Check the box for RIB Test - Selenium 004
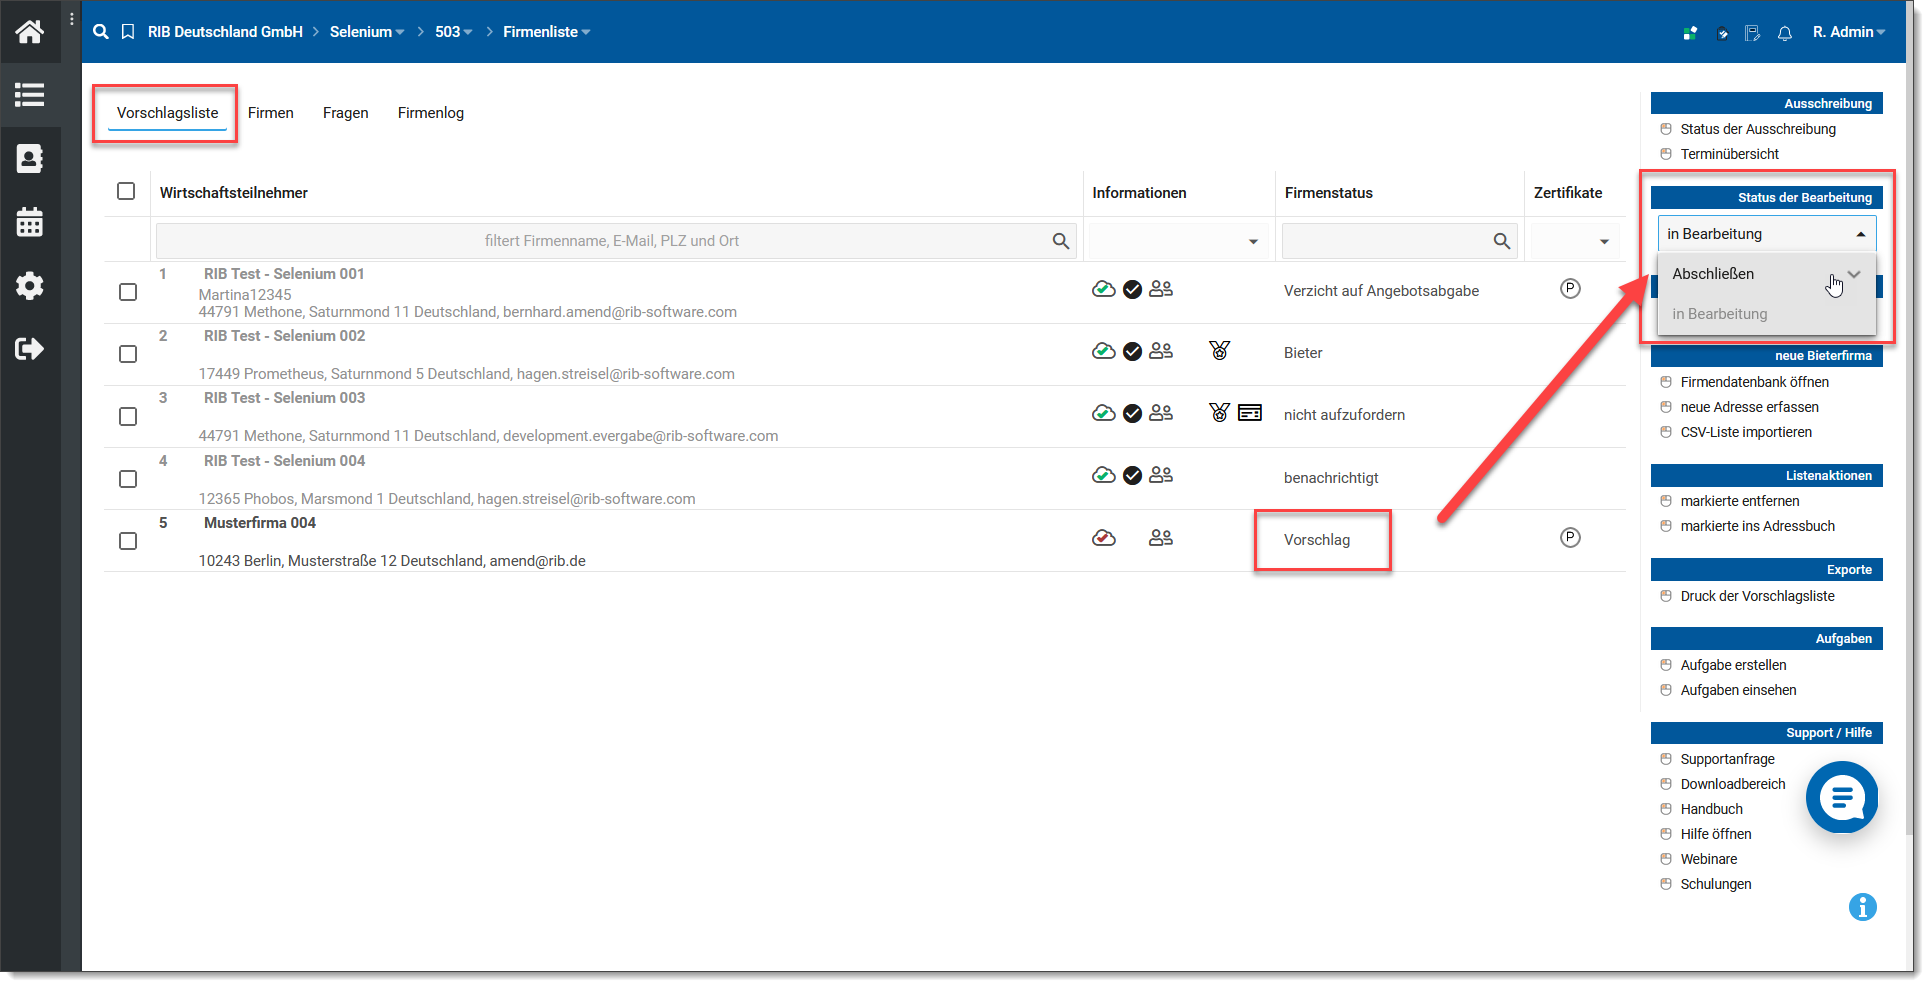The width and height of the screenshot is (1929, 987). coord(128,479)
